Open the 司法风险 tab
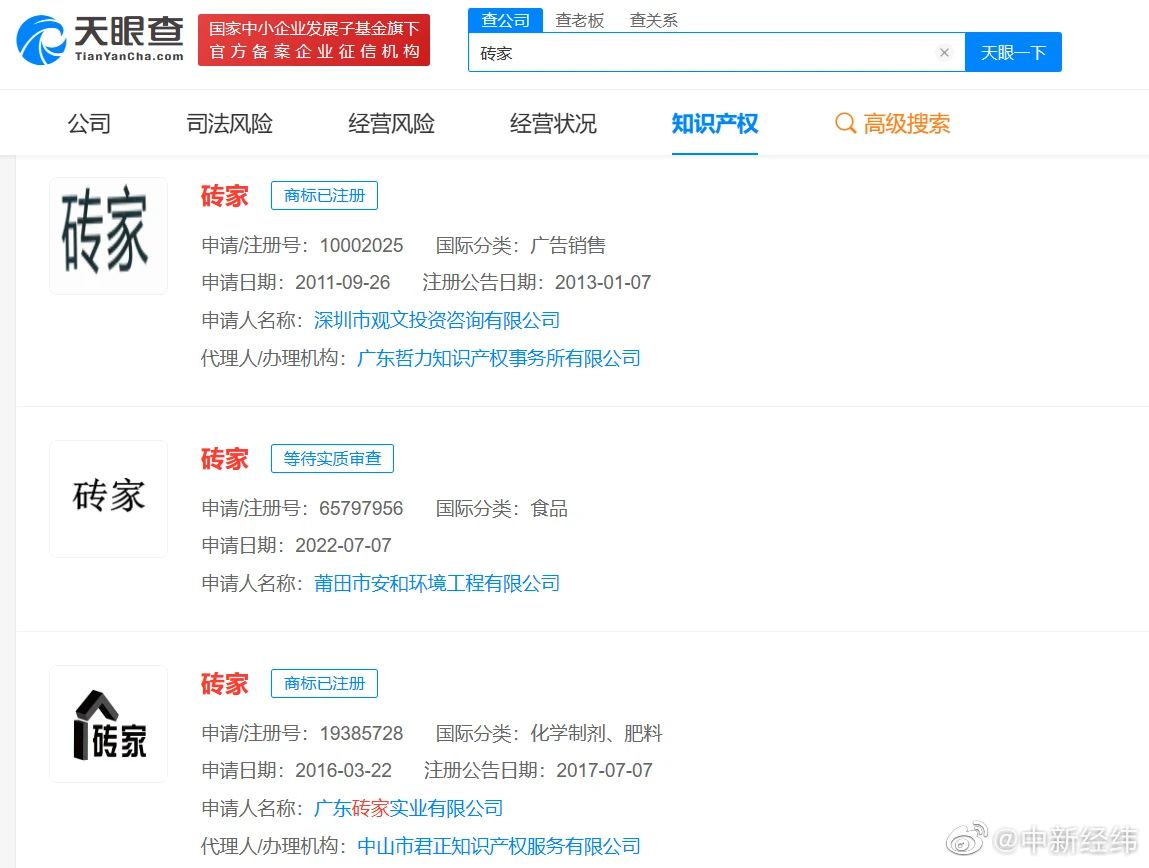Image resolution: width=1149 pixels, height=868 pixels. [229, 123]
